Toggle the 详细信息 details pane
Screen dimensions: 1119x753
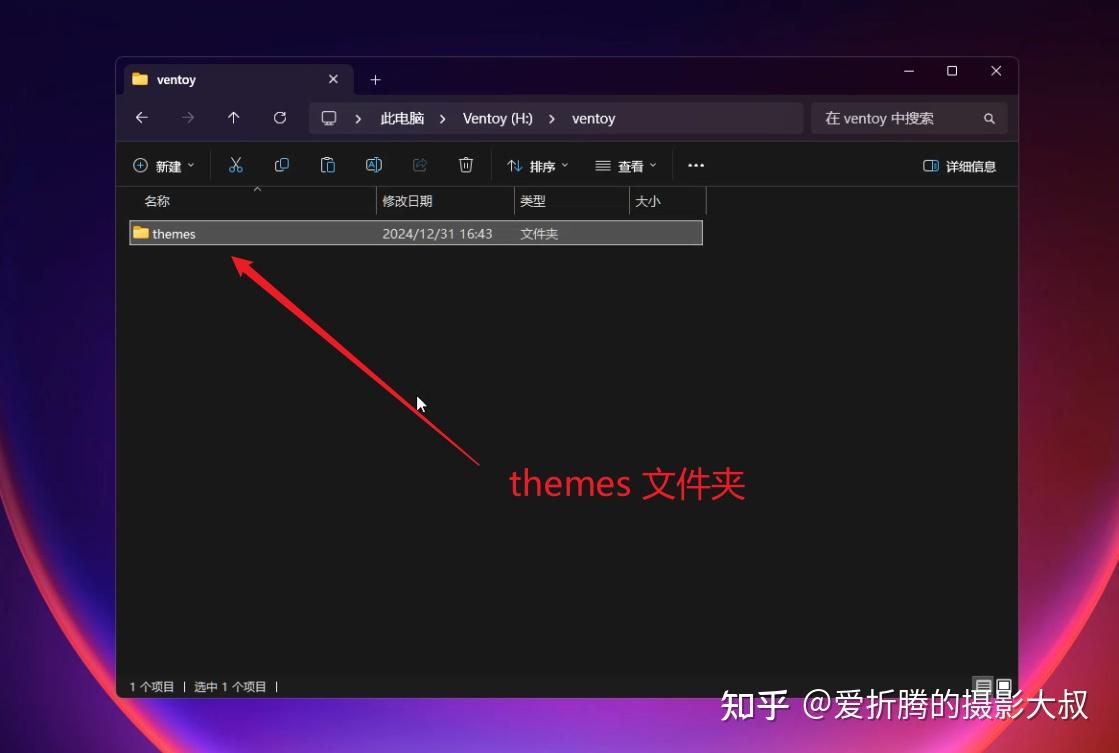[x=960, y=166]
